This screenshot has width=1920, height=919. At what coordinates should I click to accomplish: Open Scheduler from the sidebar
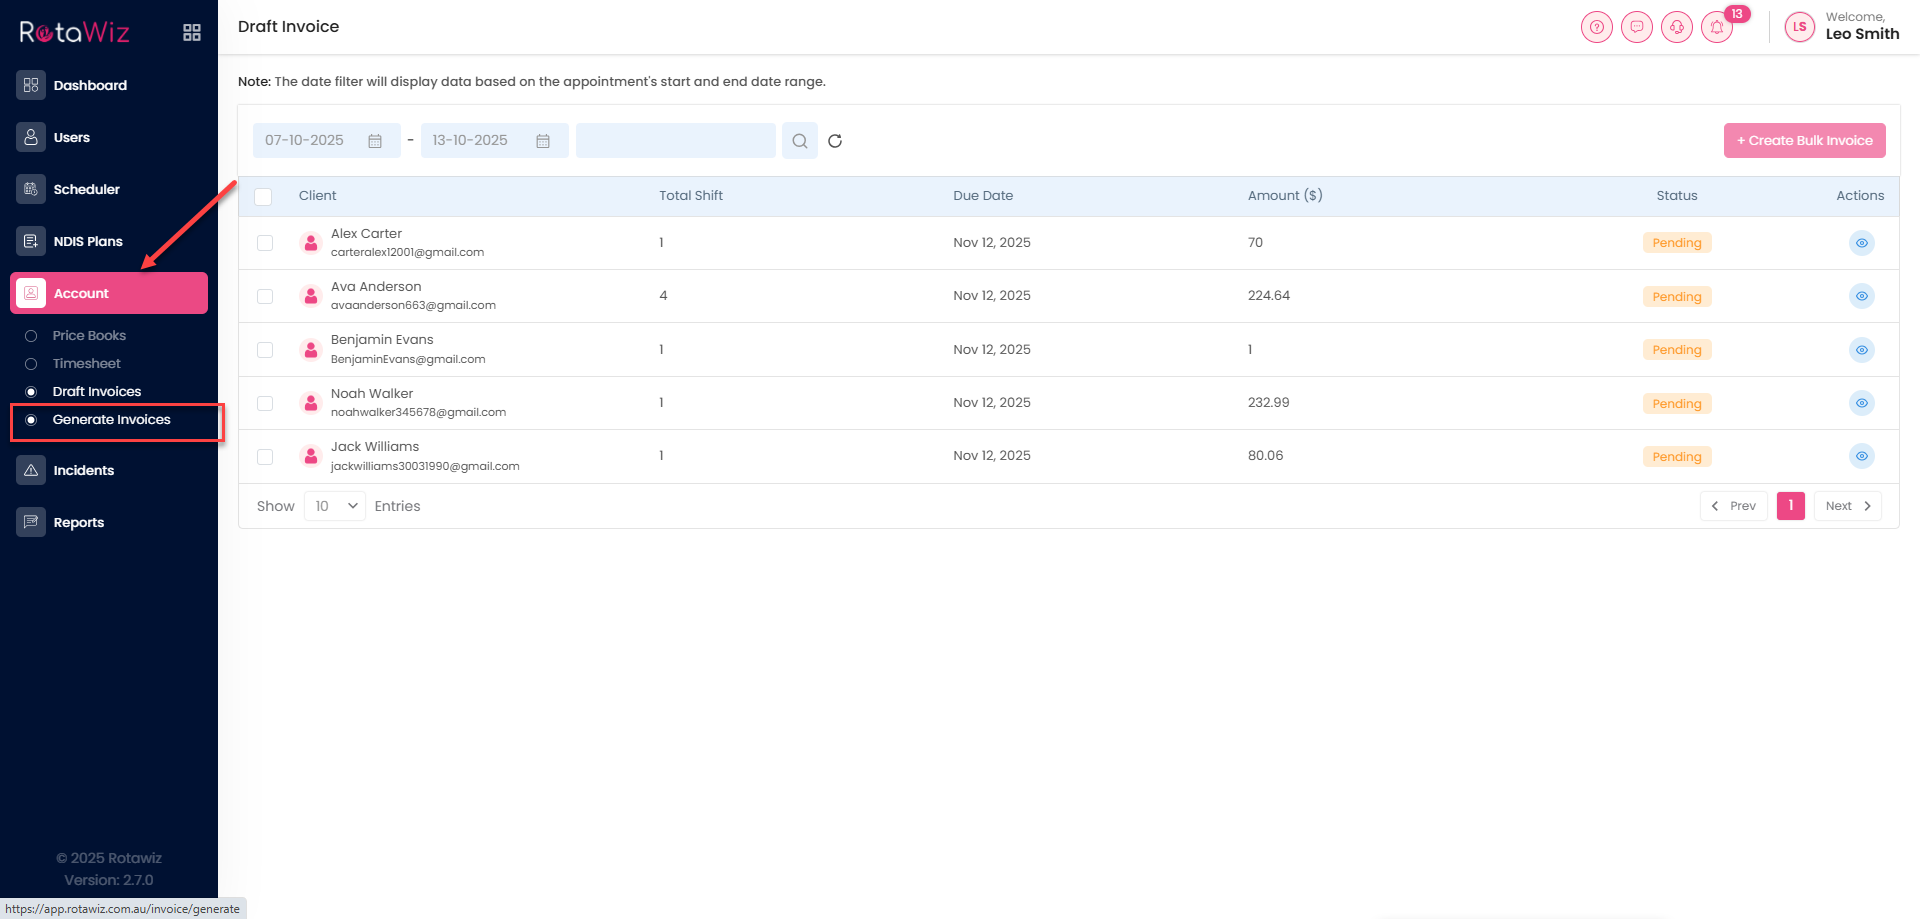click(x=86, y=189)
